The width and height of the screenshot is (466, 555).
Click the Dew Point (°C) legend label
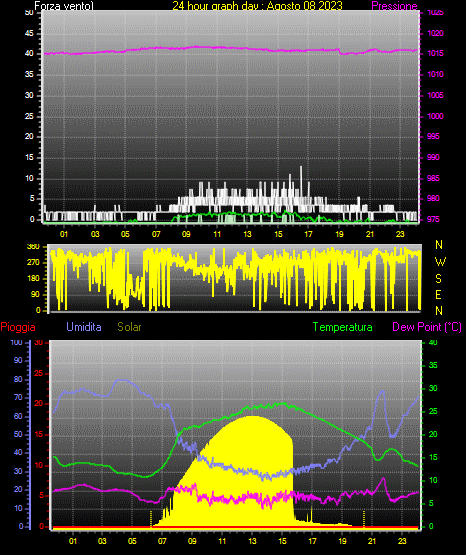click(x=427, y=327)
